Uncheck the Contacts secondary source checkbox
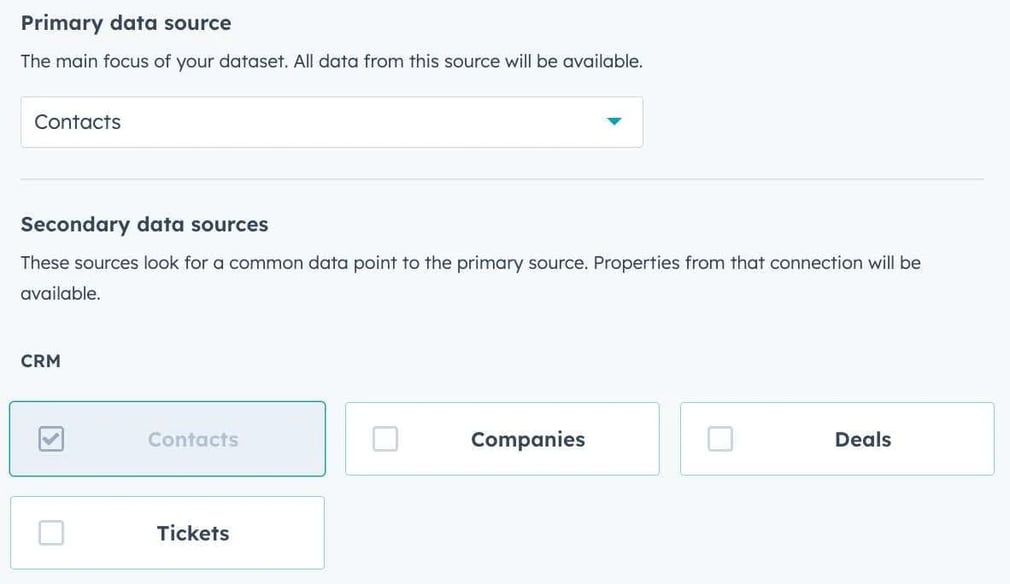This screenshot has width=1010, height=584. tap(51, 439)
